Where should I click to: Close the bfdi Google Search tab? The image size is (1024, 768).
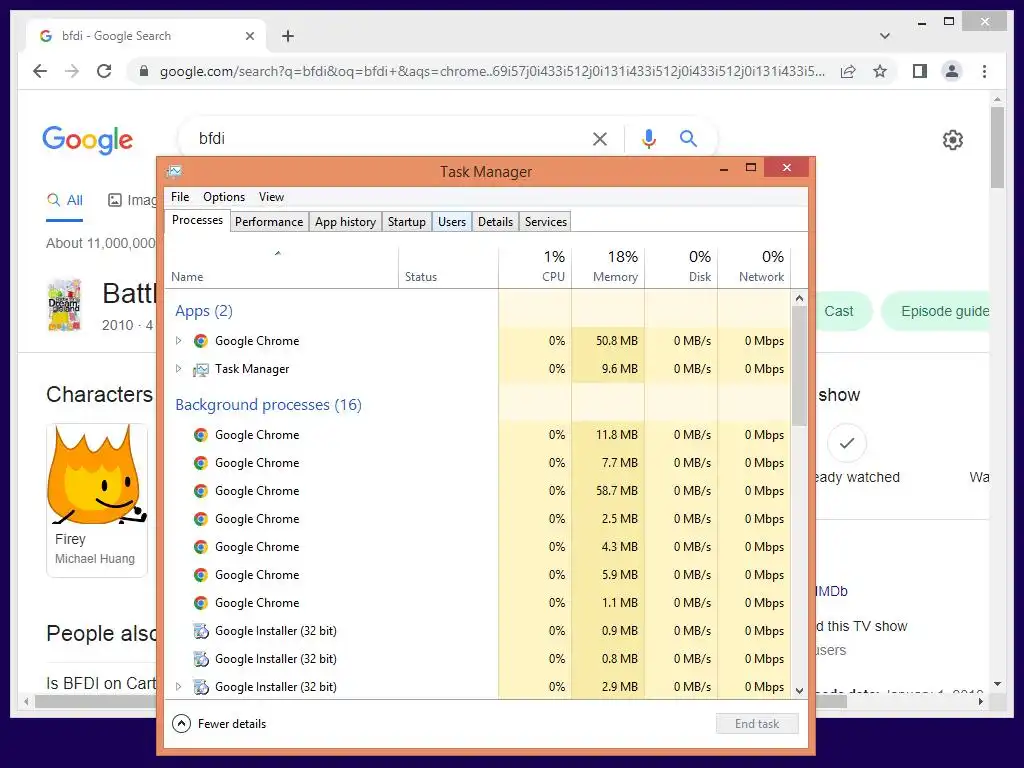point(249,36)
